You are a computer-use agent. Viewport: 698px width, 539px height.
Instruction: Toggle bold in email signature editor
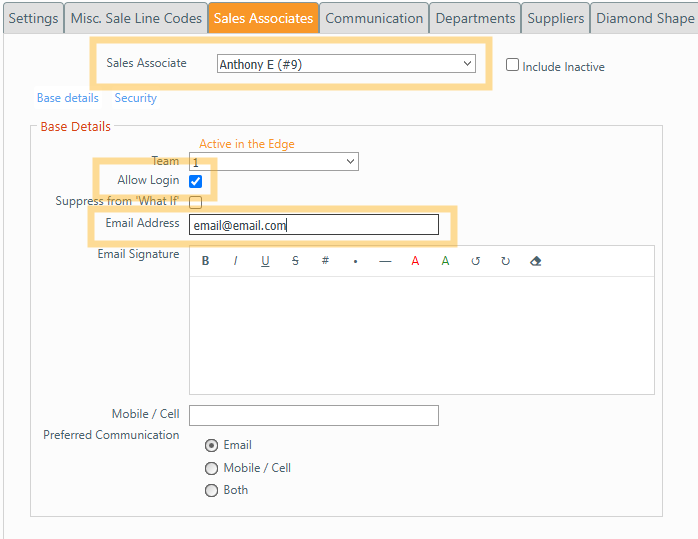[x=206, y=262]
